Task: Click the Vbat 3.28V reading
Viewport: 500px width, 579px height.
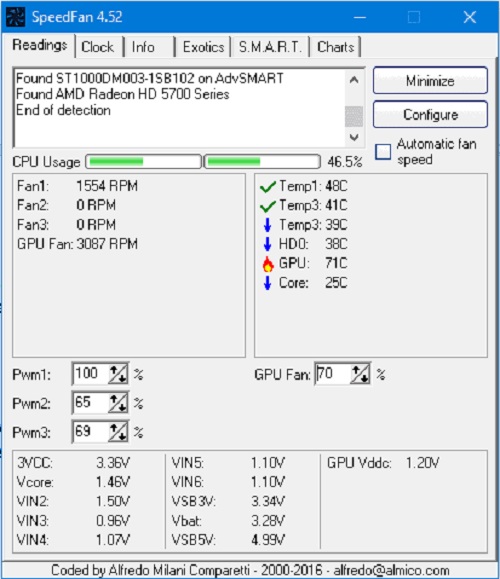Action: click(x=228, y=521)
